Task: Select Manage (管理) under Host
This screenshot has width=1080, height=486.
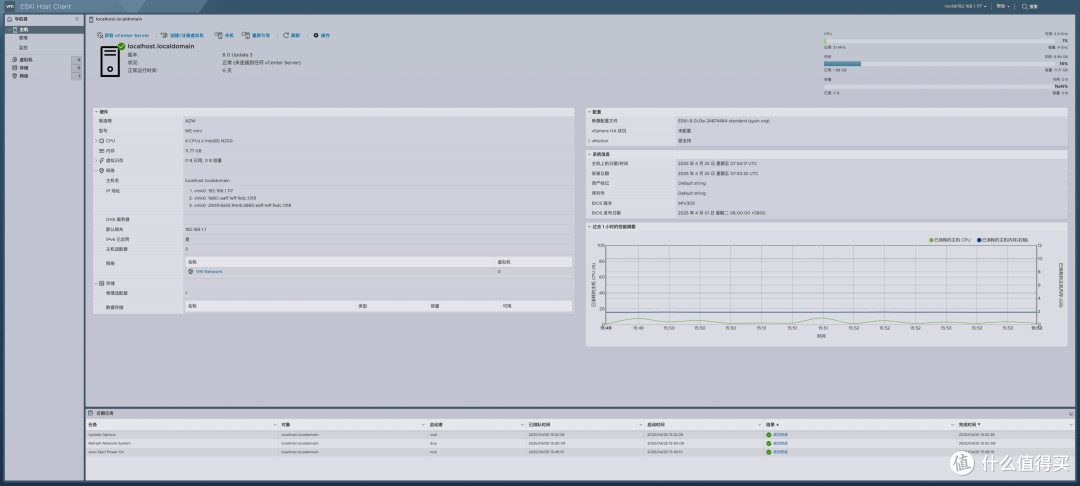Action: (23, 38)
